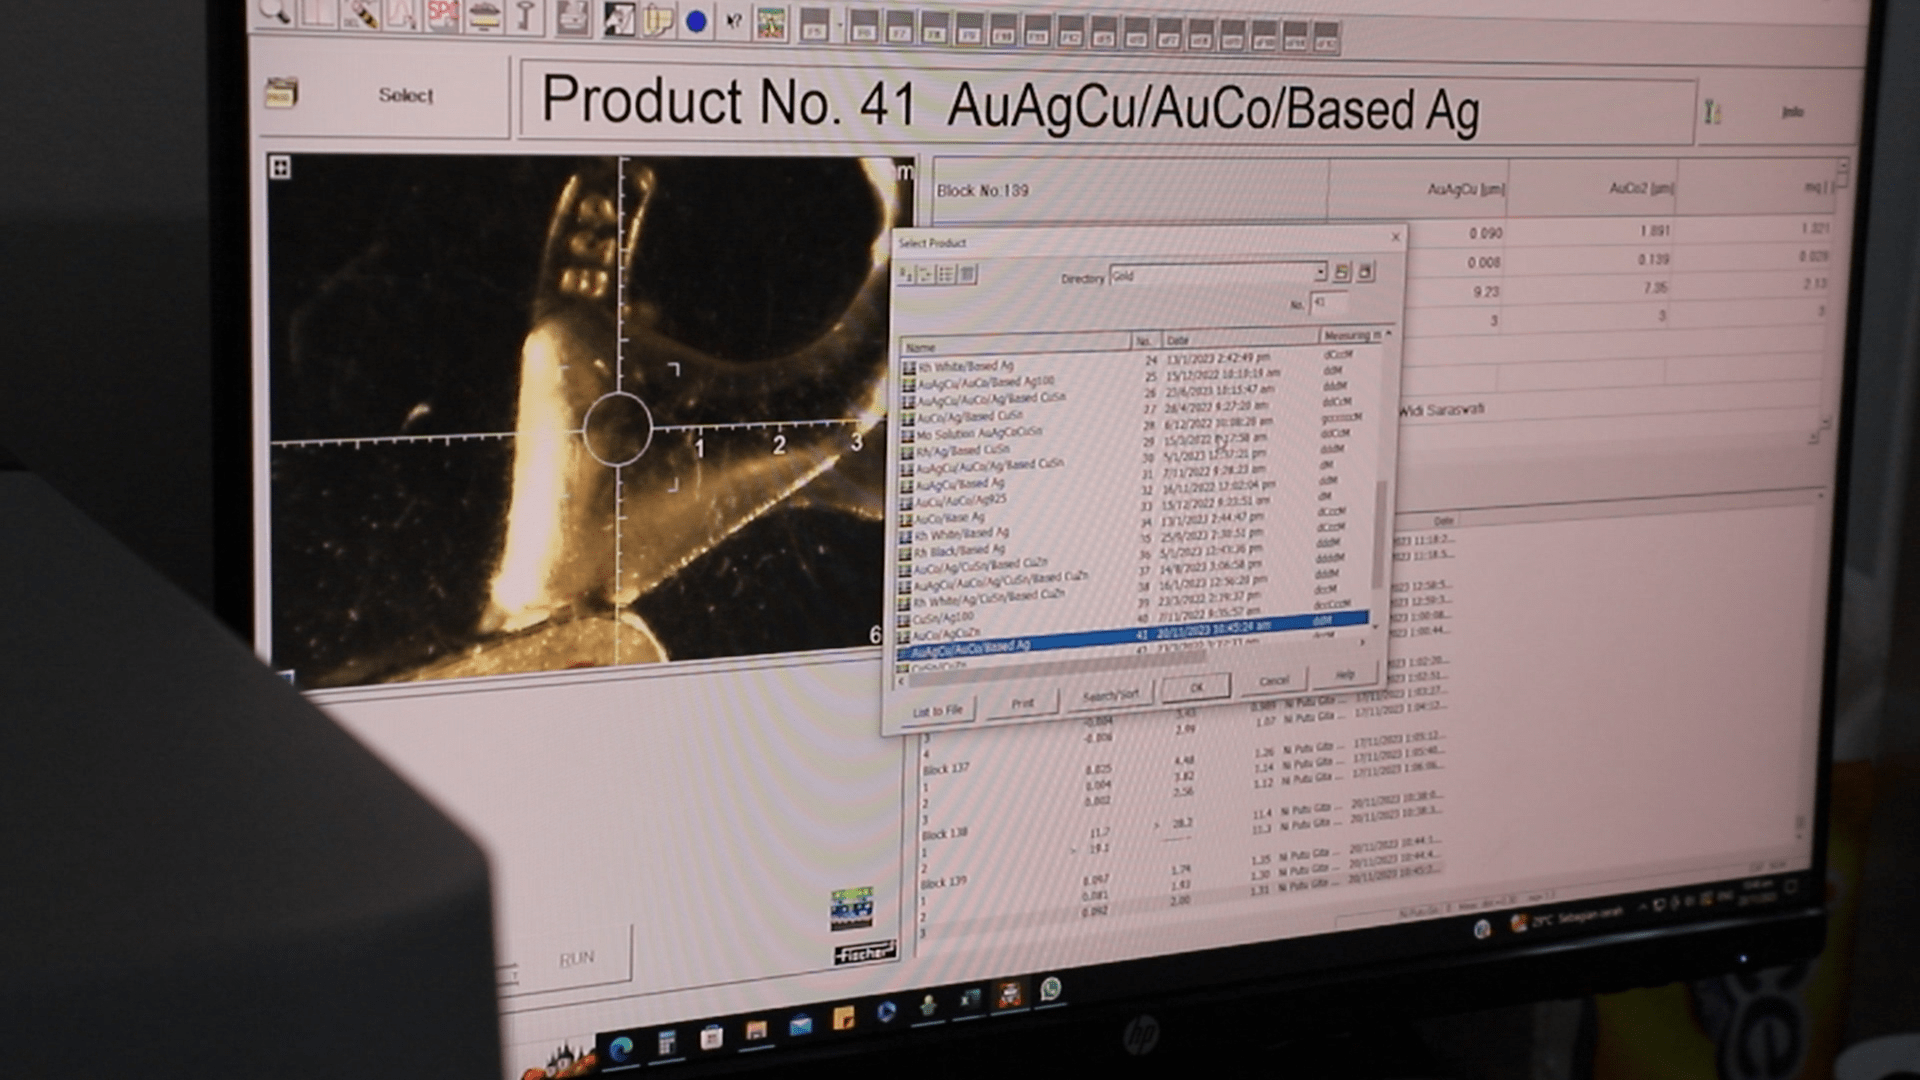Image resolution: width=1920 pixels, height=1080 pixels.
Task: Click the expand icon on the video view
Action: 280,168
